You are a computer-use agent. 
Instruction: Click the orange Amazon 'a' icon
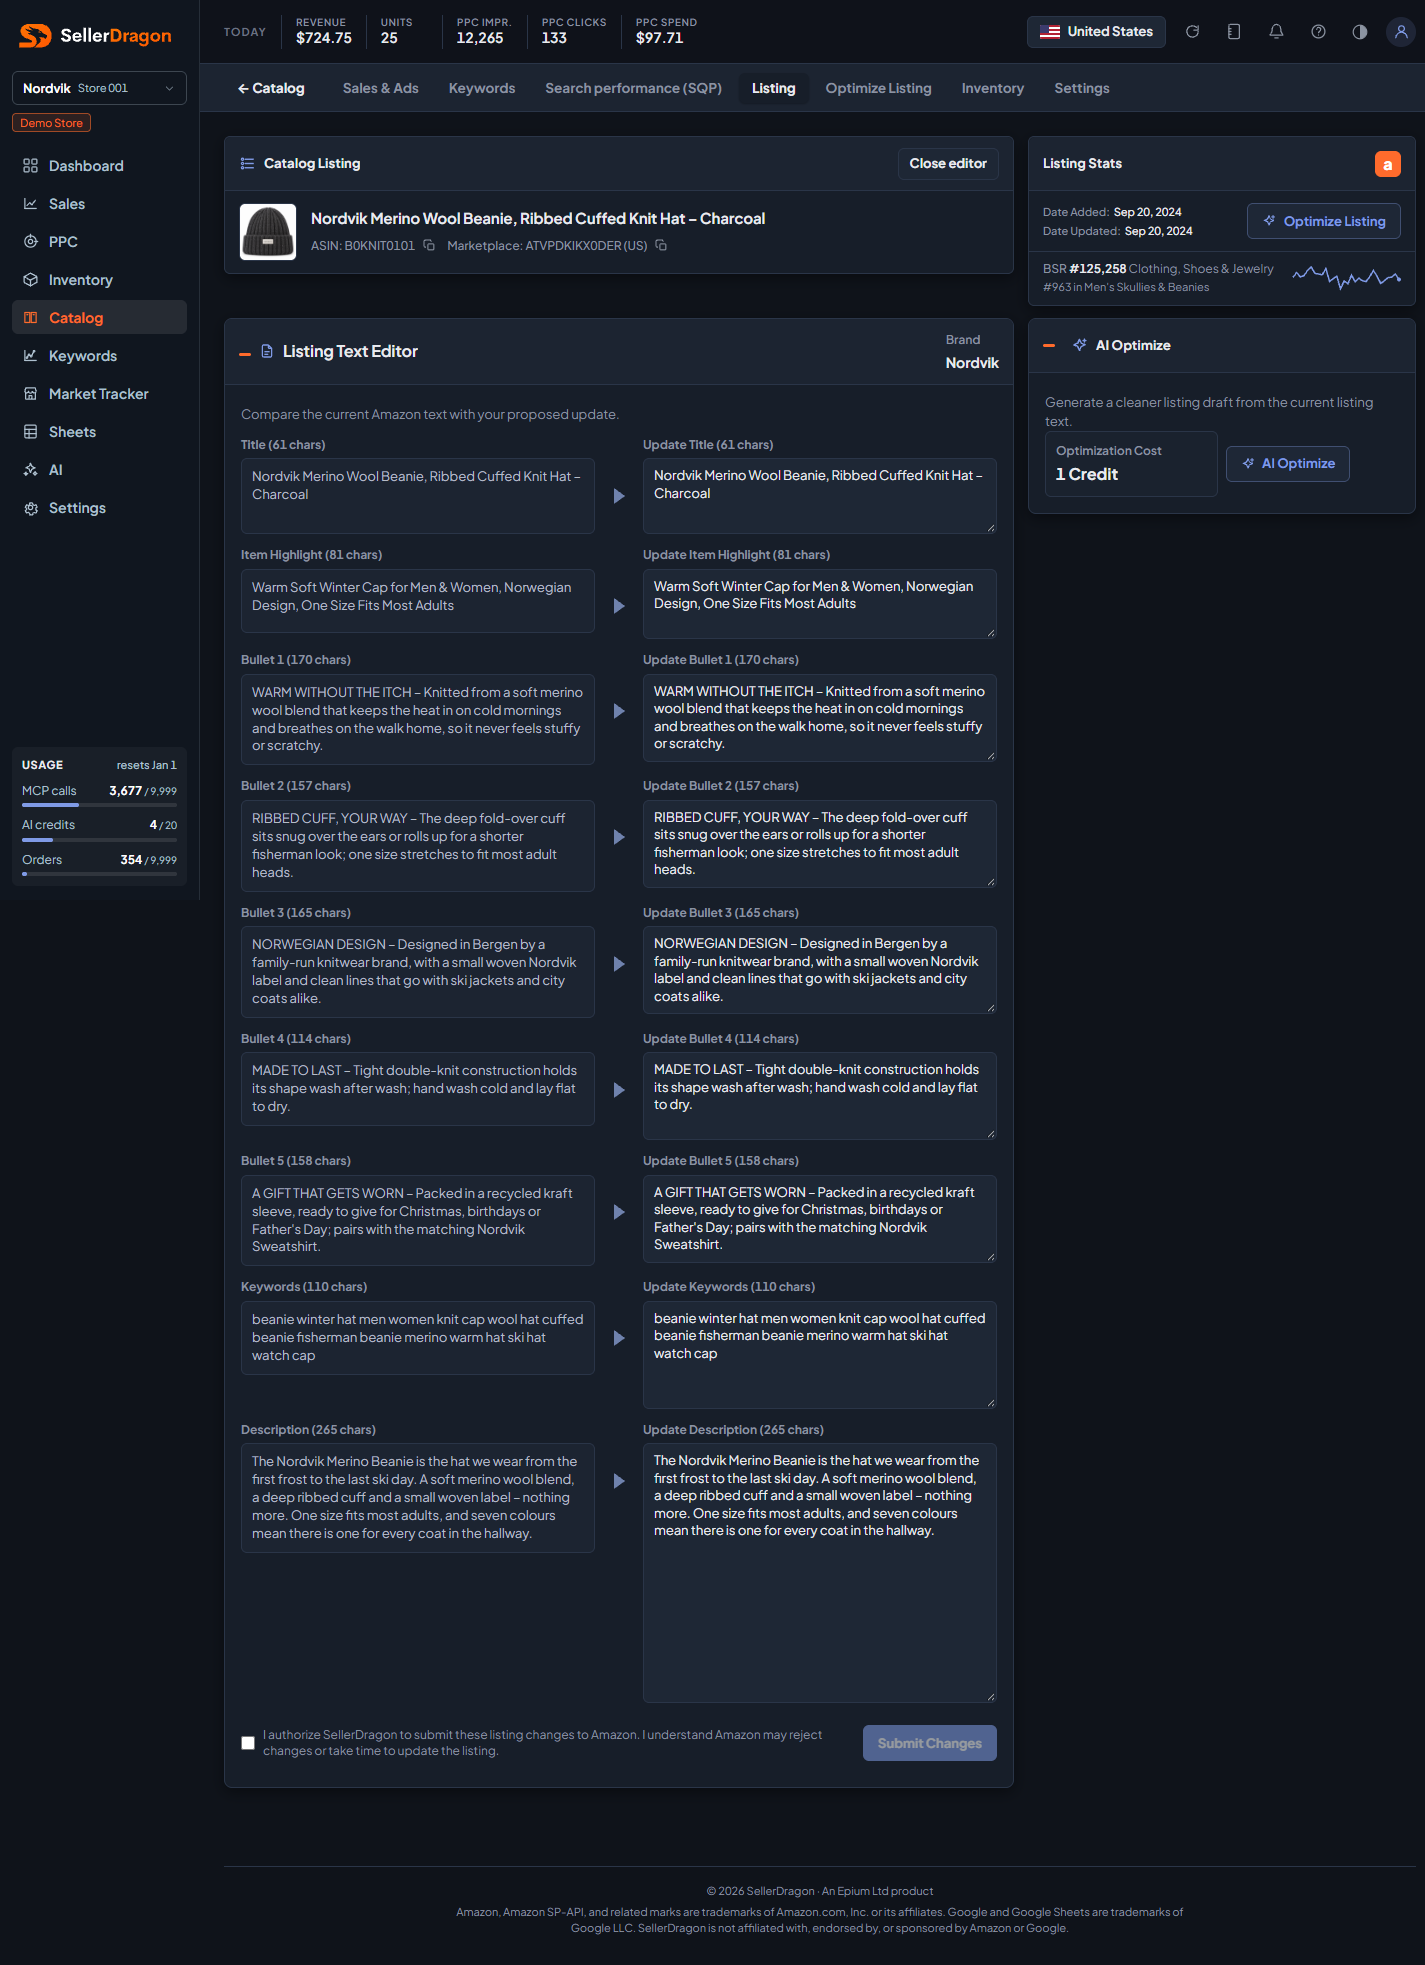pyautogui.click(x=1388, y=164)
